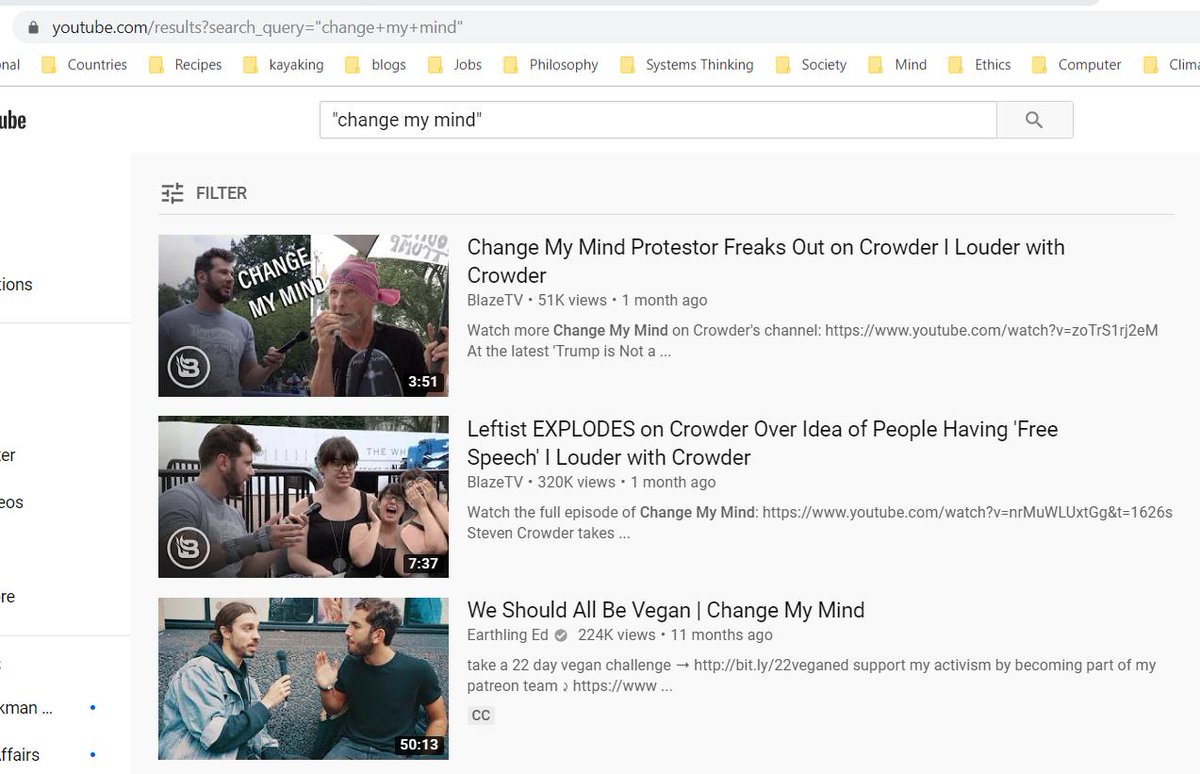Click the YouTube search input field
Viewport: 1200px width, 774px height.
click(658, 120)
